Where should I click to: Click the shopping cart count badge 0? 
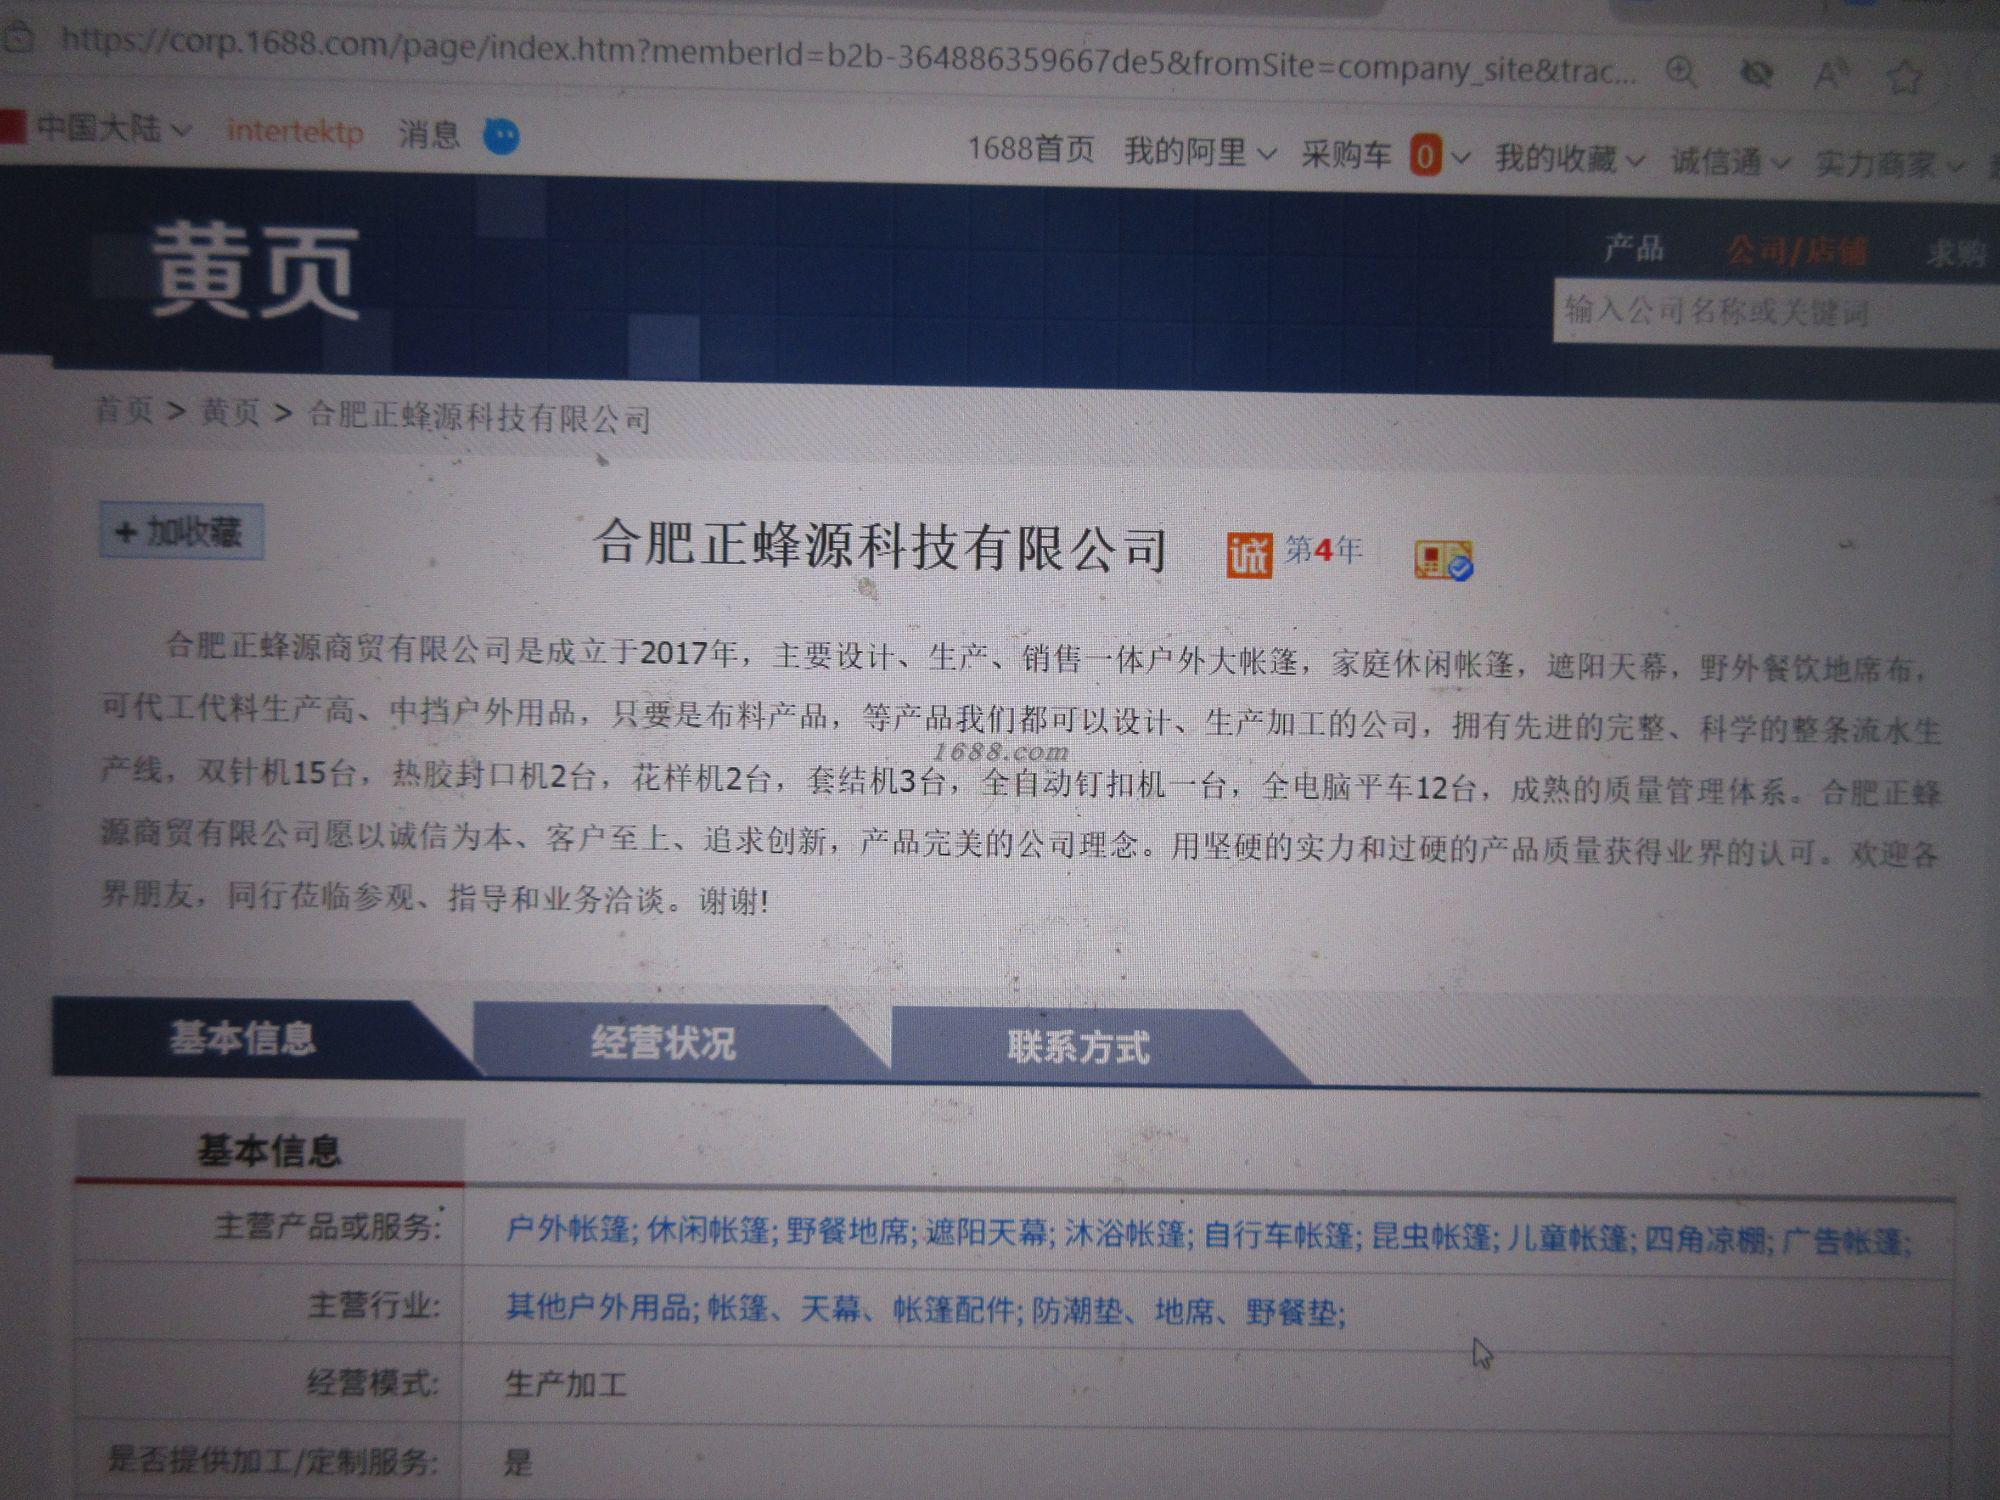(1426, 155)
